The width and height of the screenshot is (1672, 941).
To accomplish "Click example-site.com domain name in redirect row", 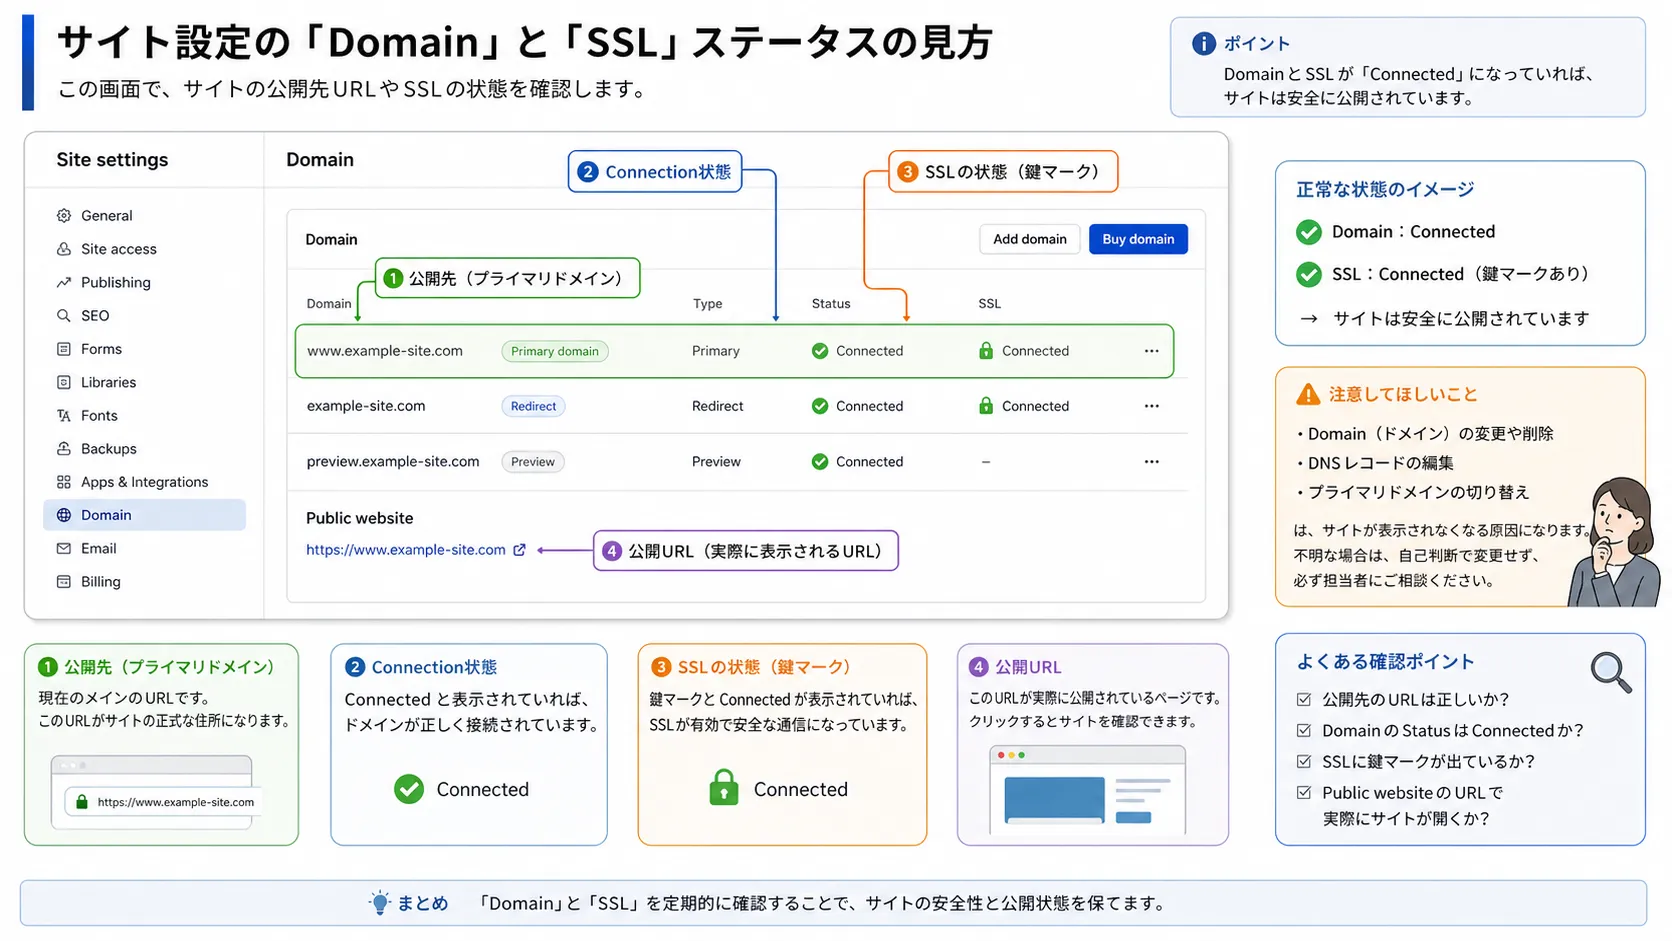I will coord(366,406).
